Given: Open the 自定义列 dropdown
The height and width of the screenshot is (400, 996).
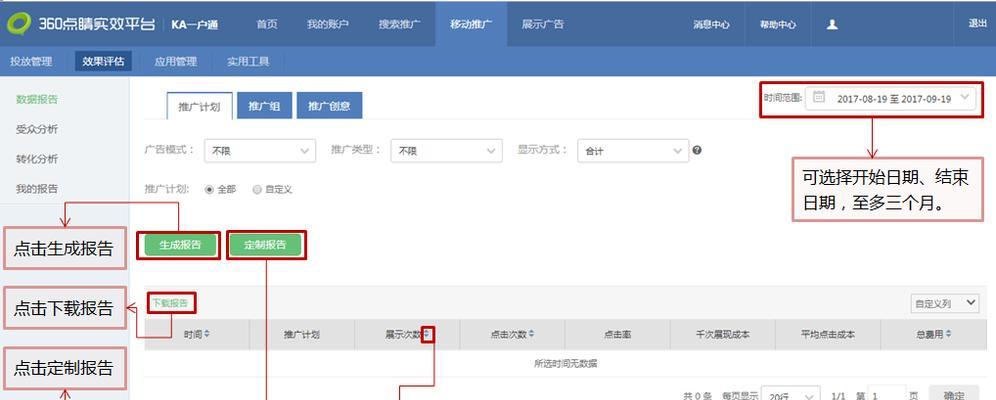Looking at the screenshot, I should [945, 303].
